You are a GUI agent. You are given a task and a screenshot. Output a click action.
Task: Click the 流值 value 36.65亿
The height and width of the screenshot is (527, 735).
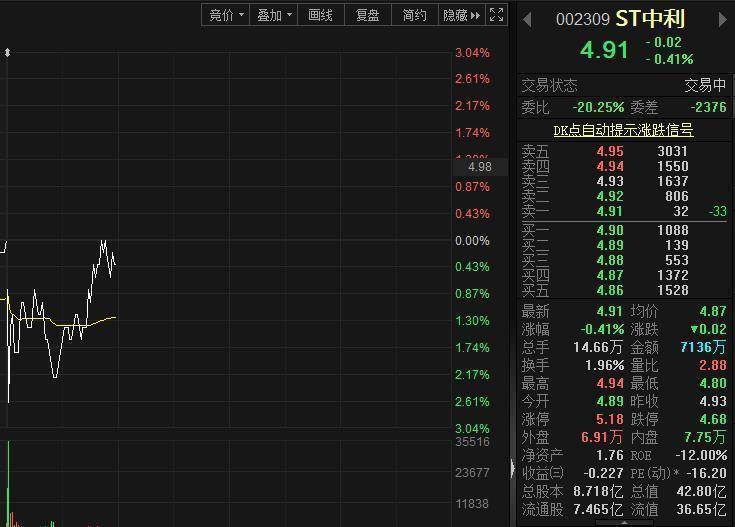coord(702,509)
